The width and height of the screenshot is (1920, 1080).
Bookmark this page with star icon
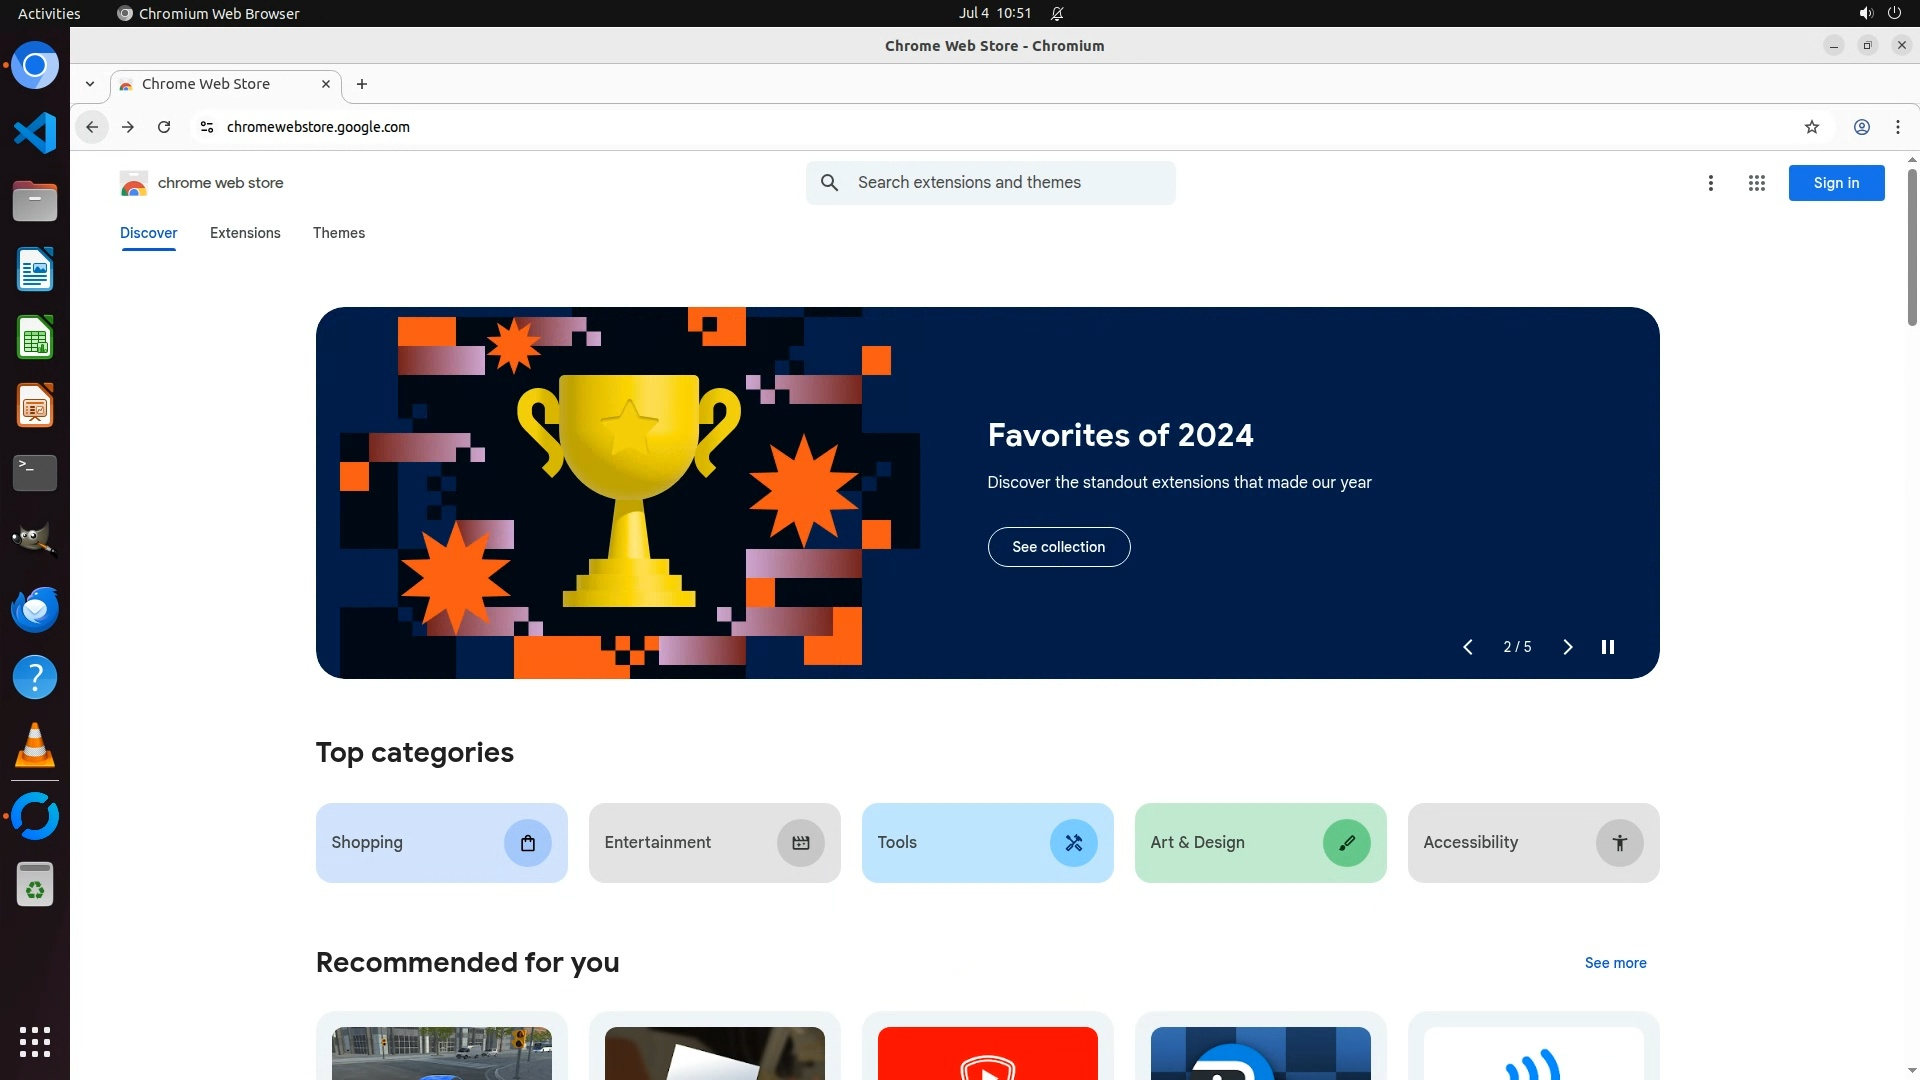pyautogui.click(x=1811, y=127)
